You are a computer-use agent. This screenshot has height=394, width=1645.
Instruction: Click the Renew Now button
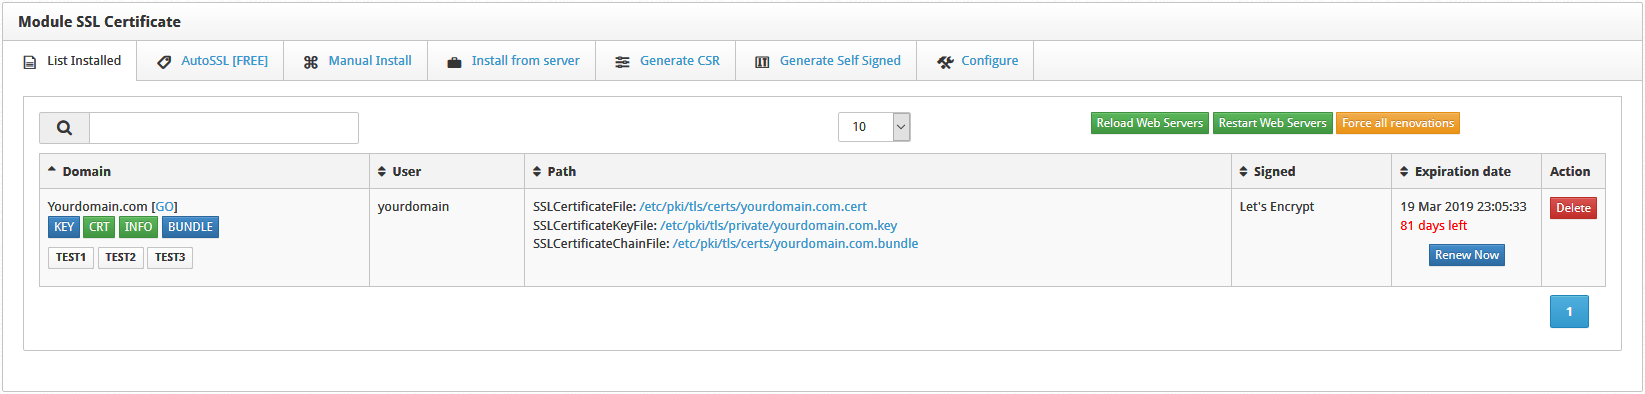1467,255
